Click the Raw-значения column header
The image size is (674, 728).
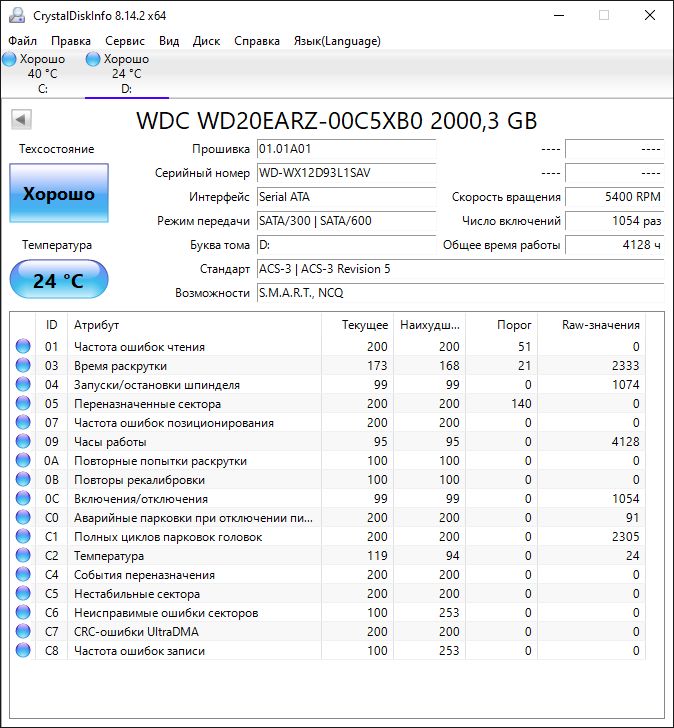(x=602, y=325)
